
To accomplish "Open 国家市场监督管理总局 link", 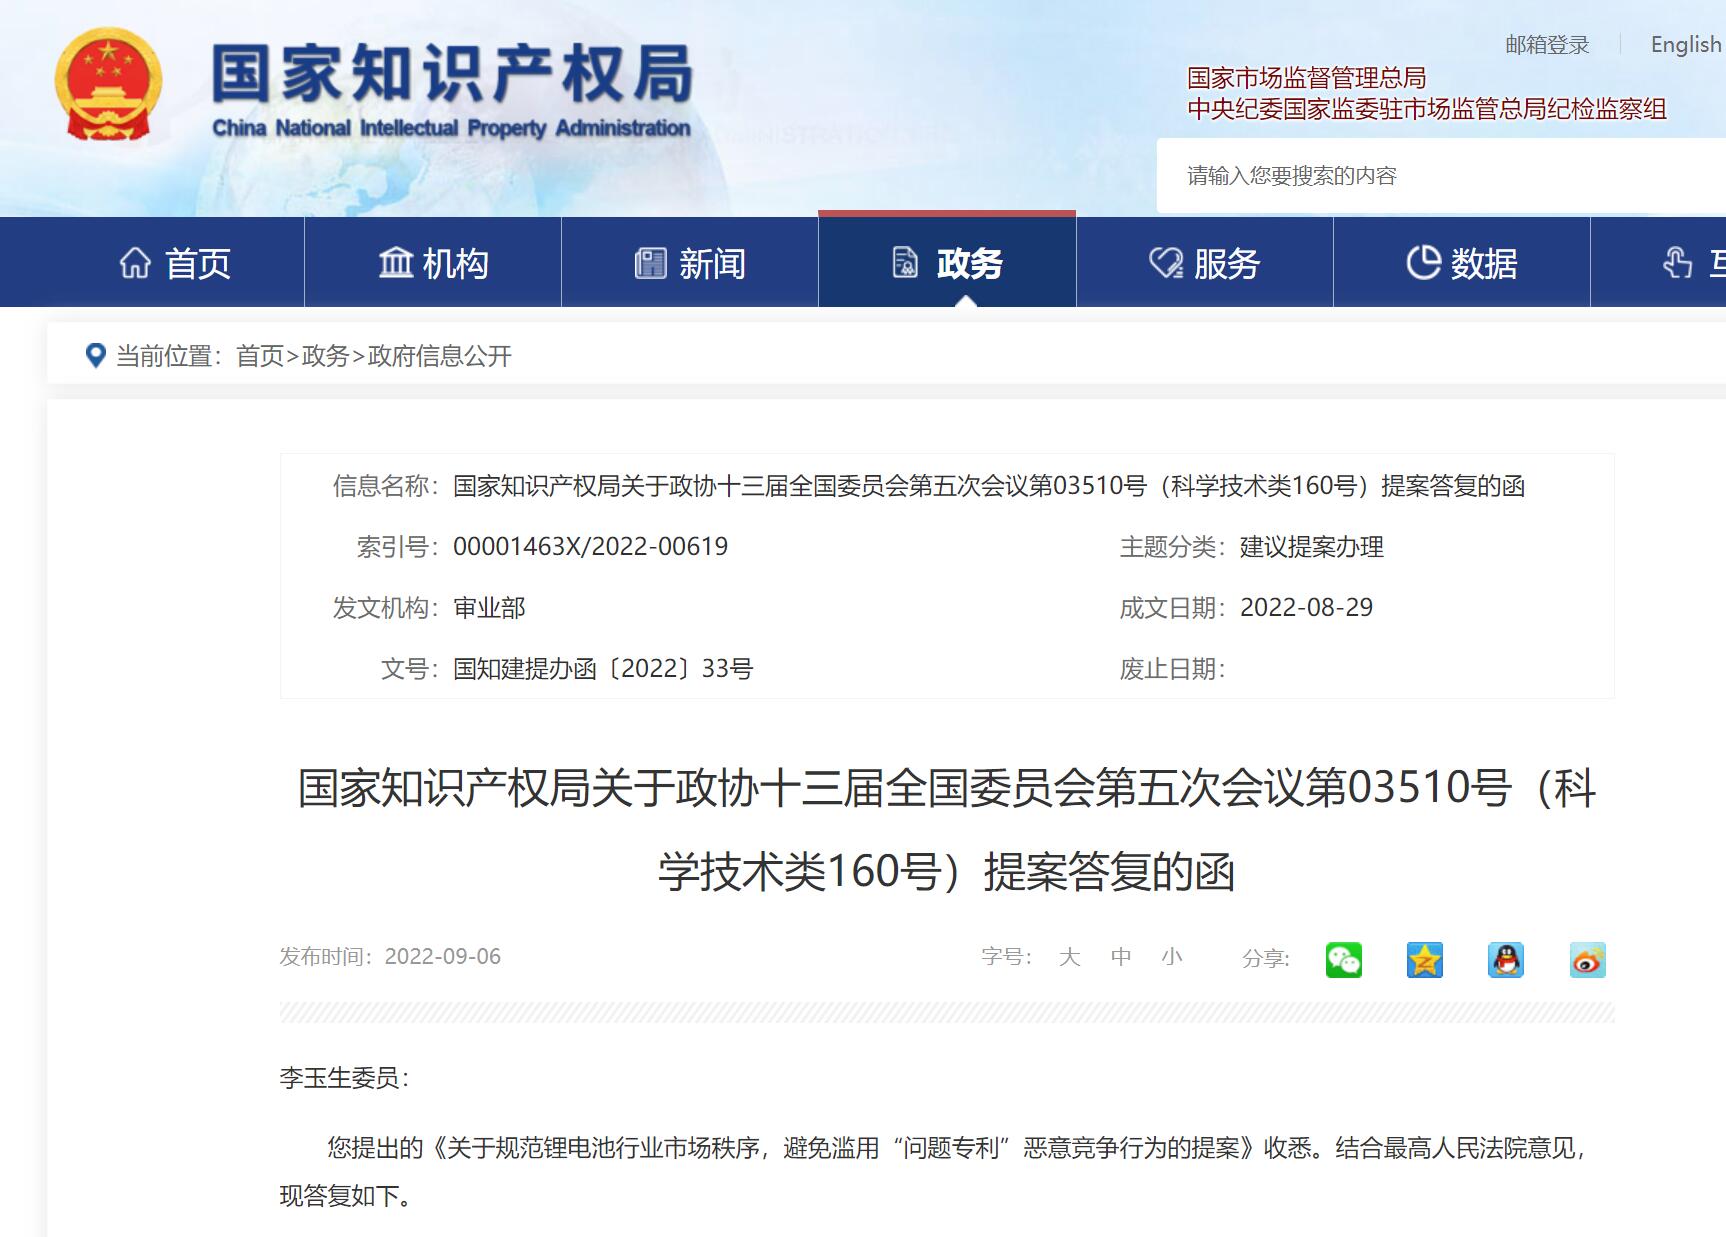I will (1306, 78).
